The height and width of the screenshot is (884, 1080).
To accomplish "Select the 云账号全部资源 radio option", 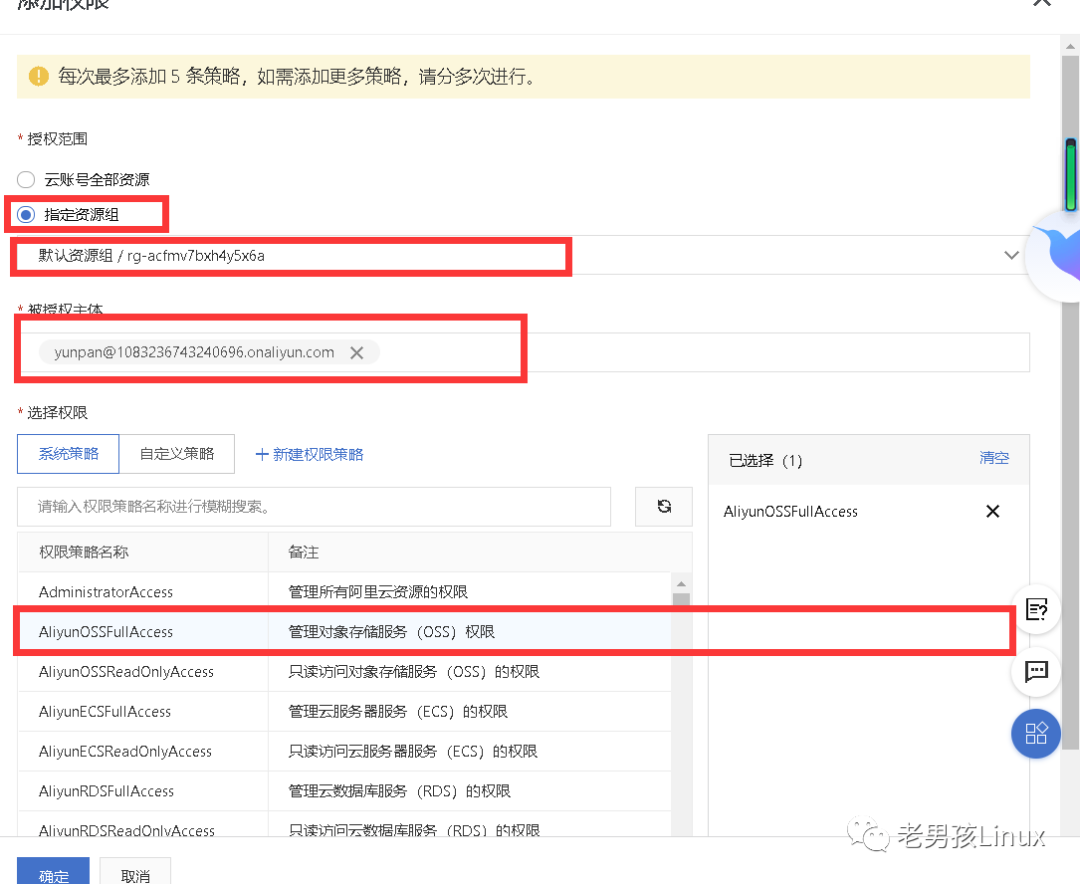I will point(26,180).
